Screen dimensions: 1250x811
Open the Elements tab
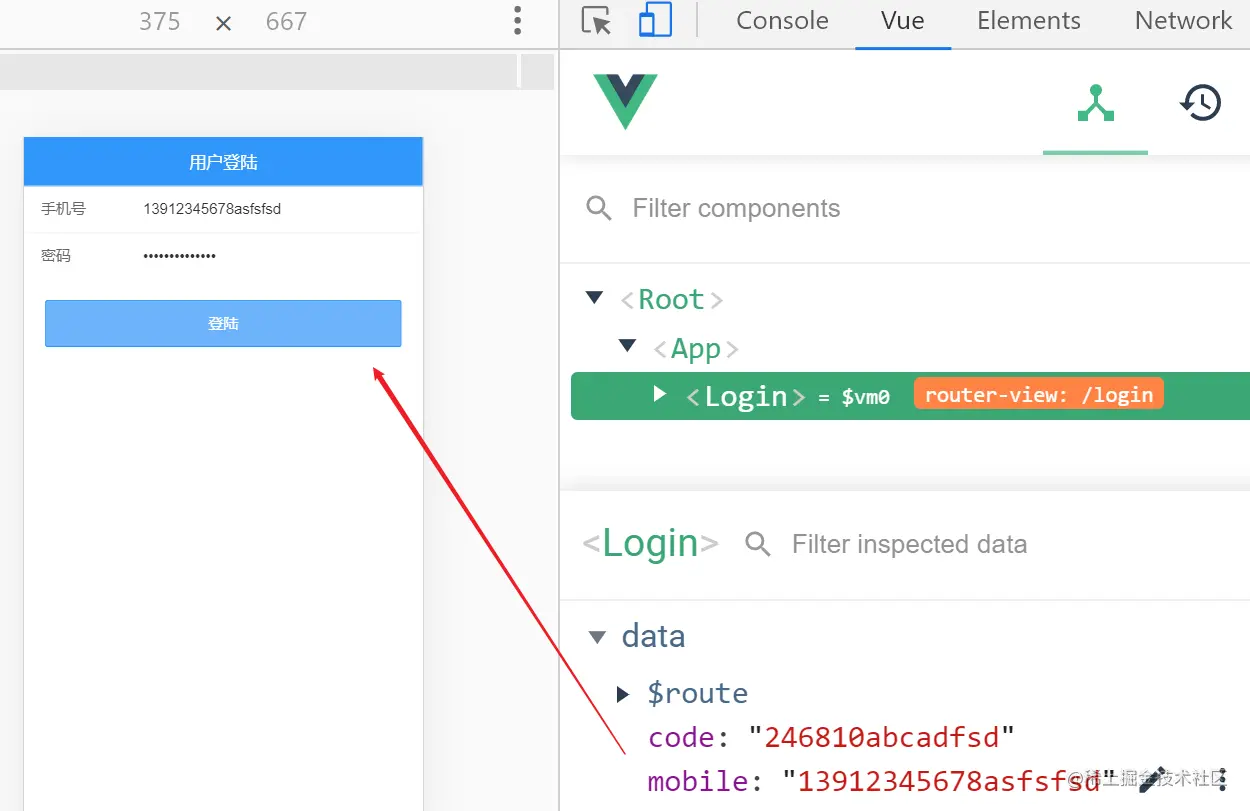tap(1028, 21)
